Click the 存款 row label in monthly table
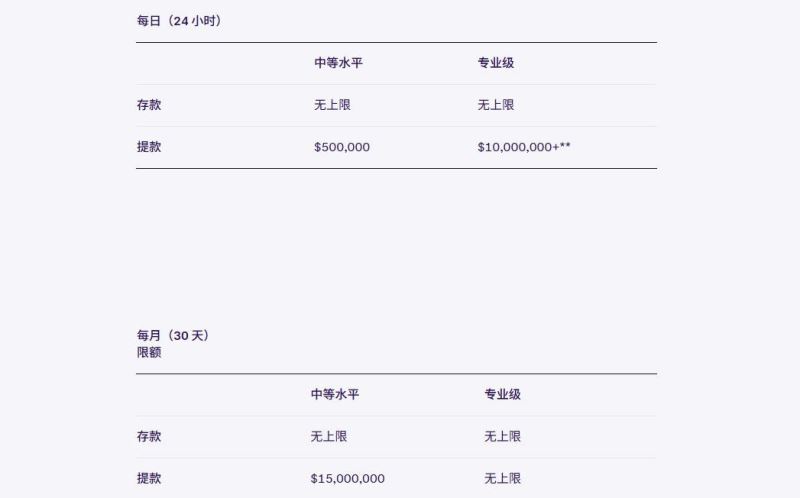This screenshot has width=800, height=498. [x=149, y=437]
